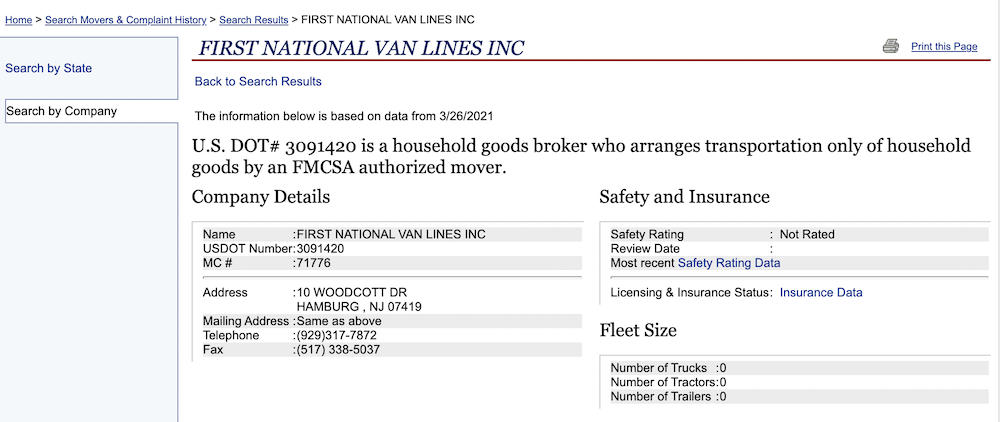Screen dimensions: 1000x422
Task: Click the Not Rated safety rating value
Action: 807,234
